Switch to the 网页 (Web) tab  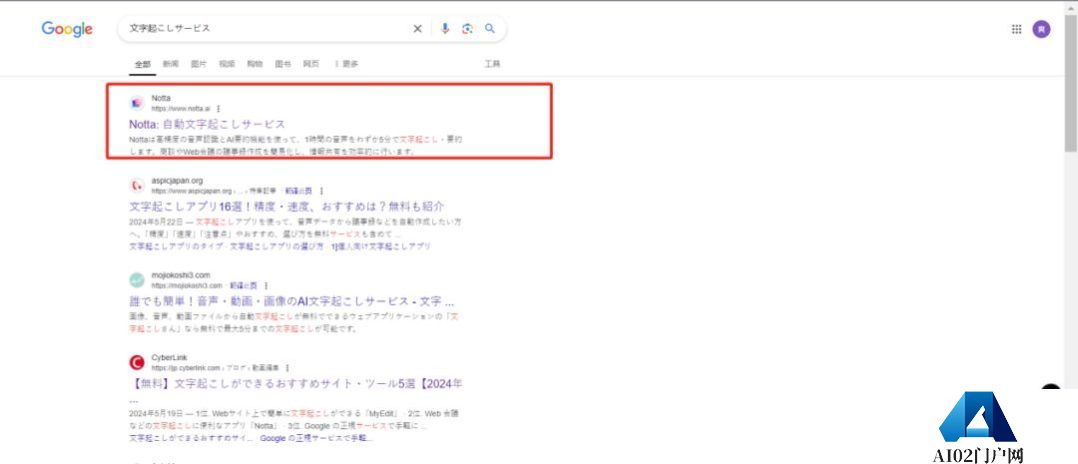pyautogui.click(x=311, y=64)
